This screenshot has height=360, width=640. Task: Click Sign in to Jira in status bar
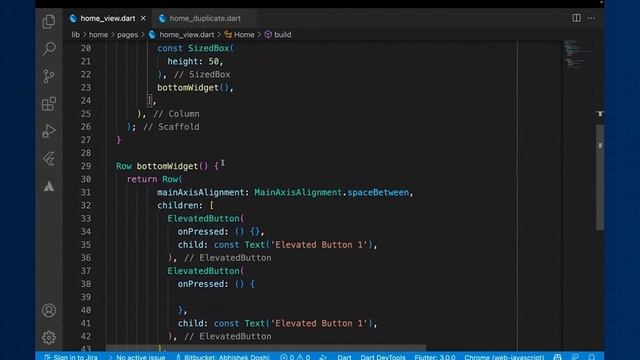pos(71,357)
